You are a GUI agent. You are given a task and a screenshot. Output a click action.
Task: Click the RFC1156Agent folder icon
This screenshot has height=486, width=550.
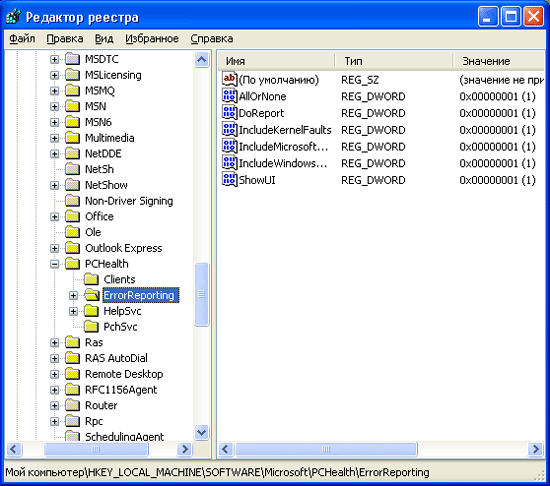click(73, 389)
